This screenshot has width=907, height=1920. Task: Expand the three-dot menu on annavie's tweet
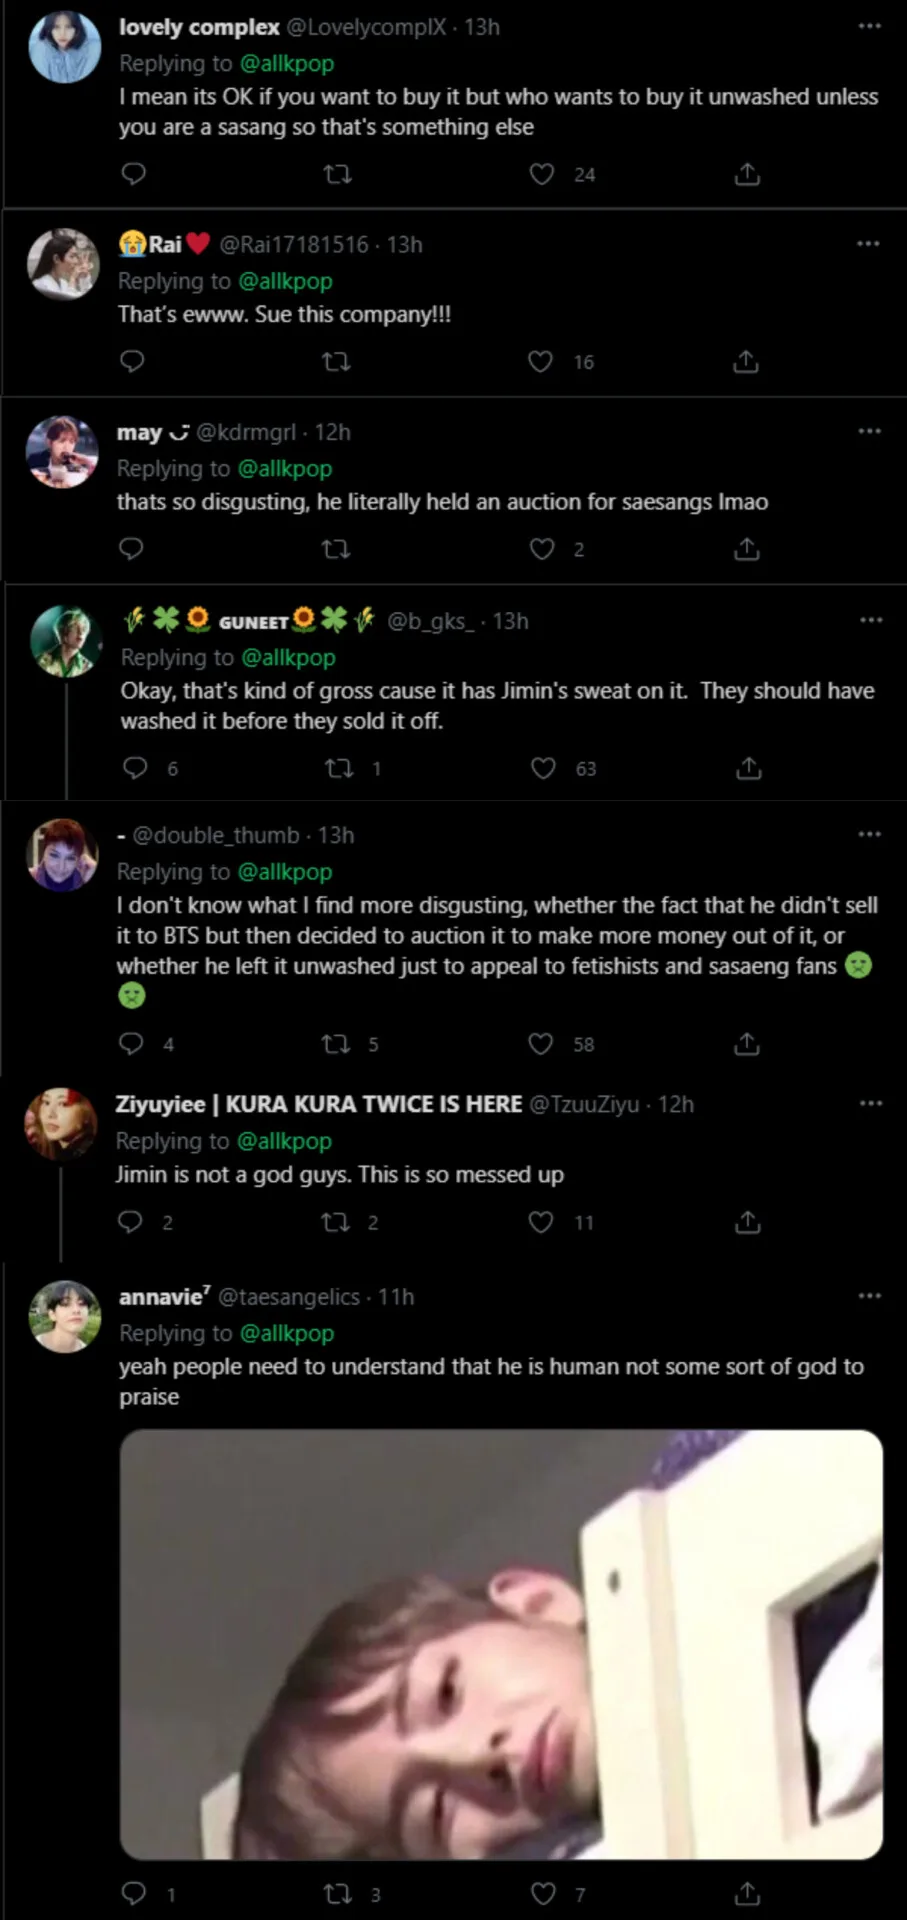click(869, 1296)
